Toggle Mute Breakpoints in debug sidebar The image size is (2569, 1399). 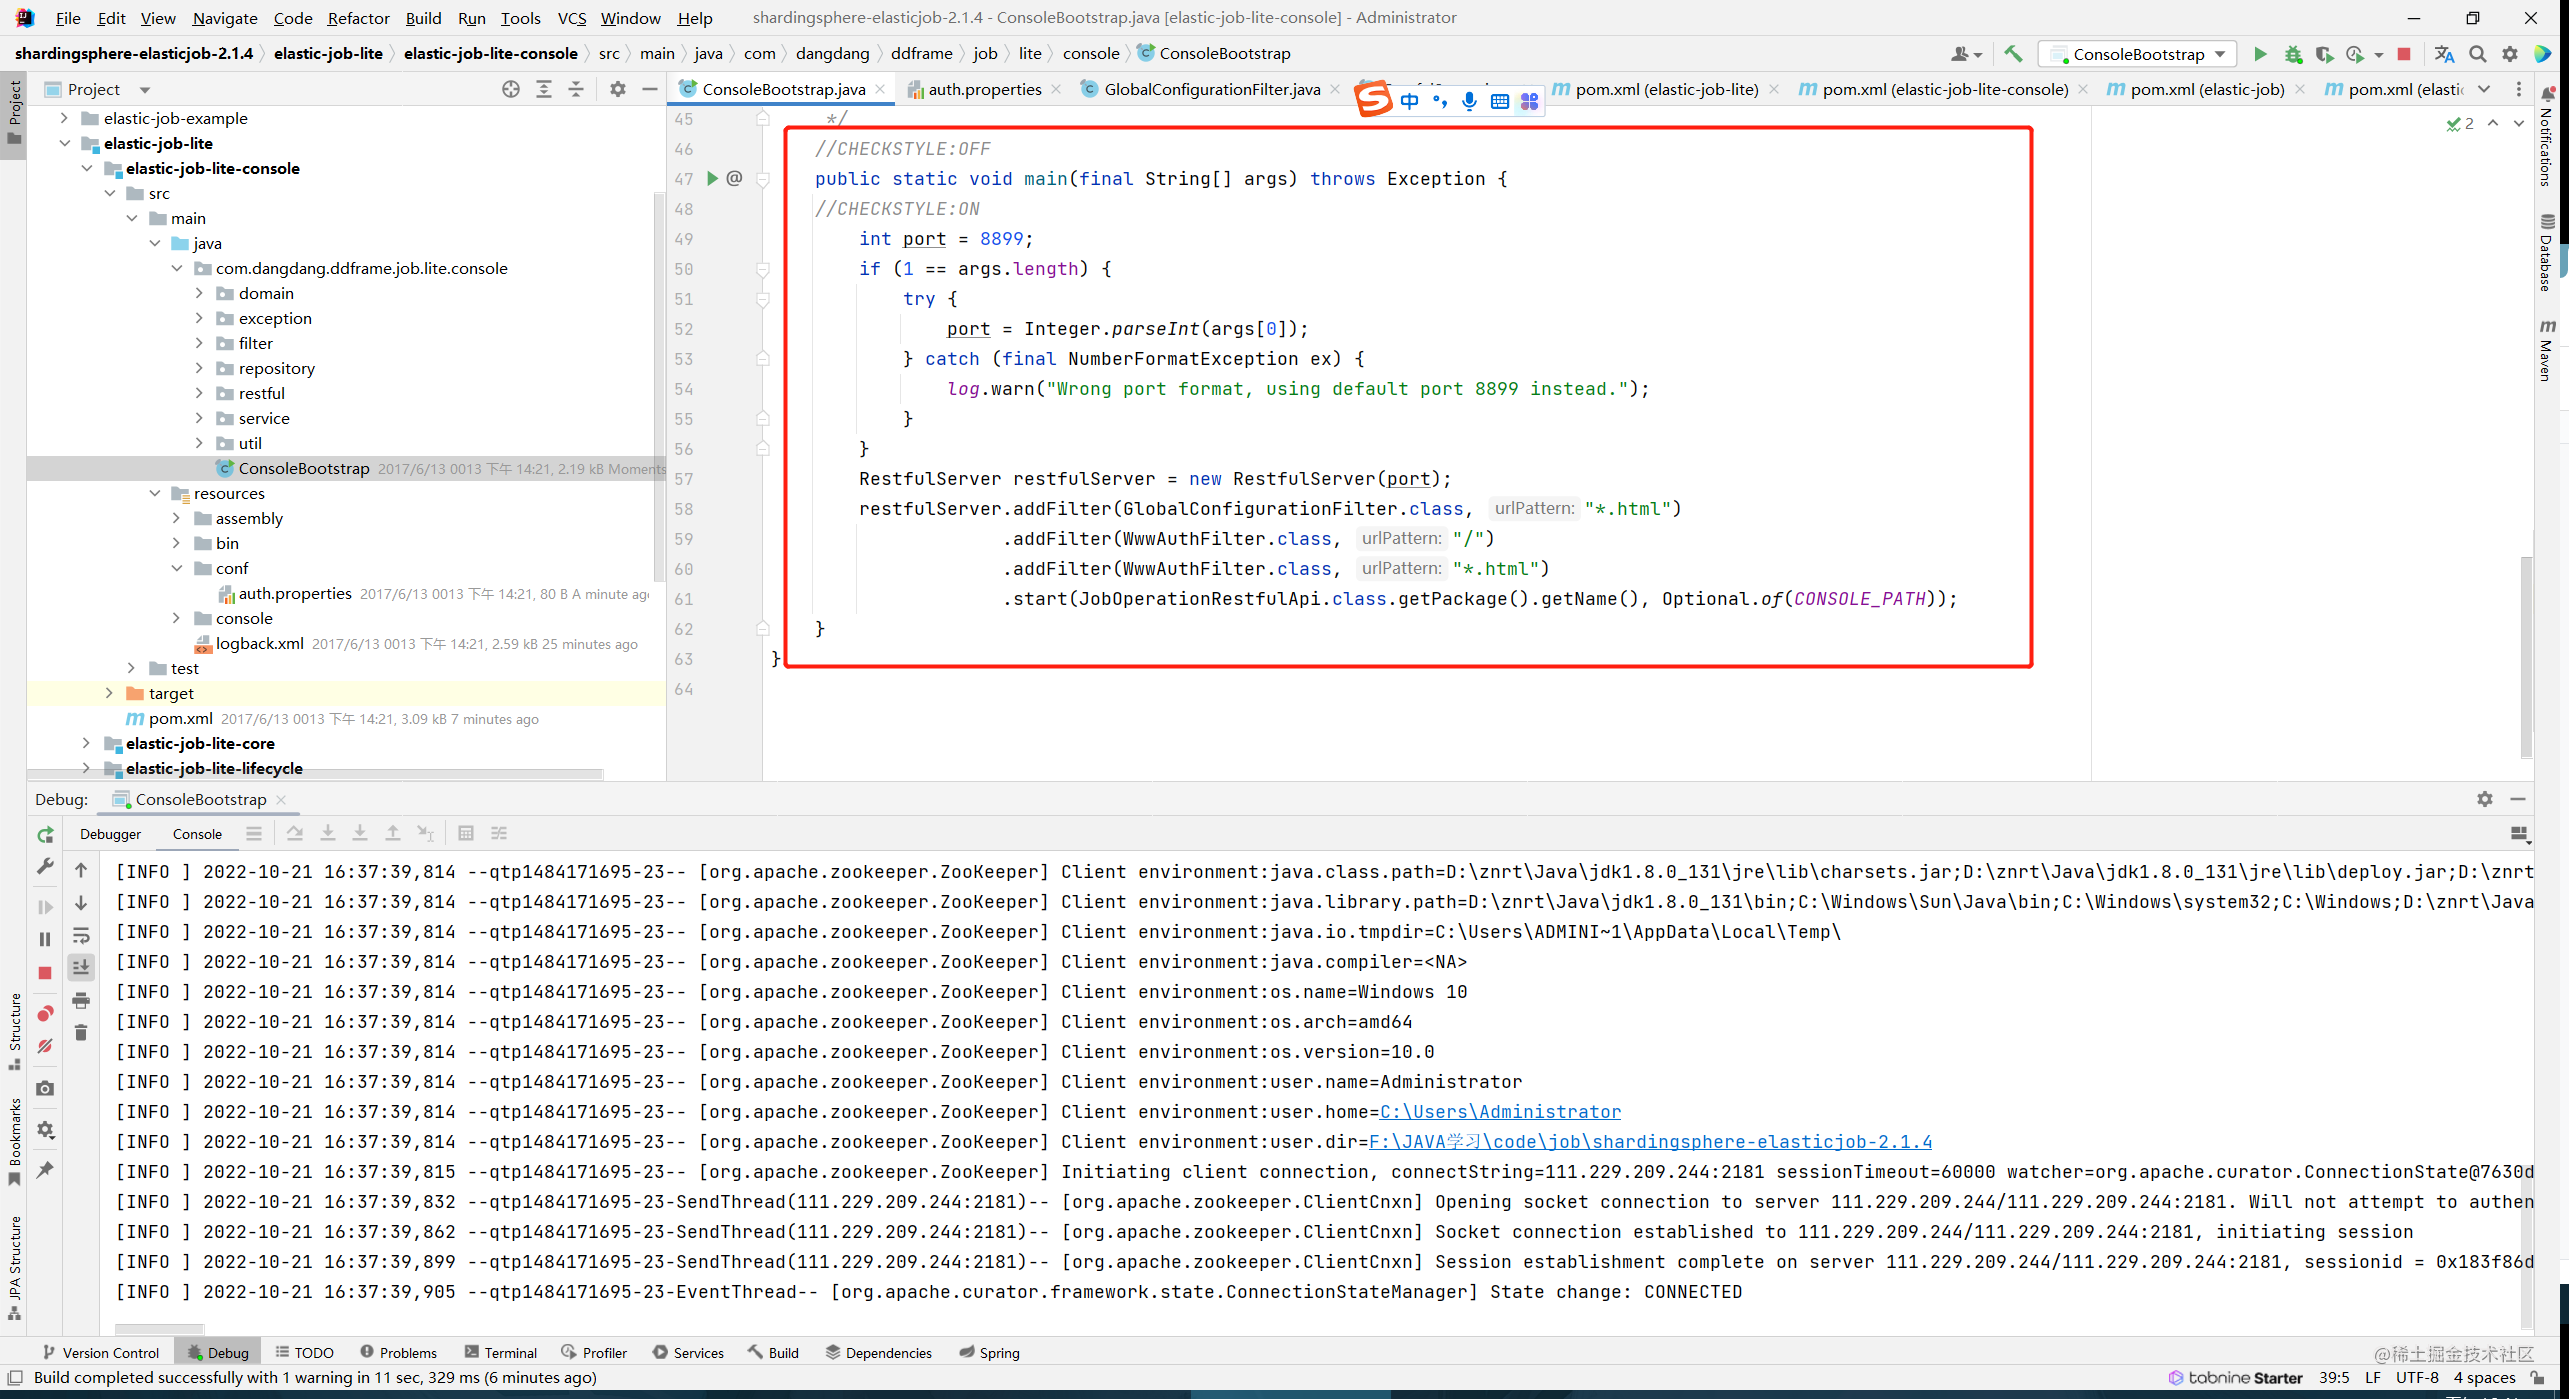(x=45, y=1046)
